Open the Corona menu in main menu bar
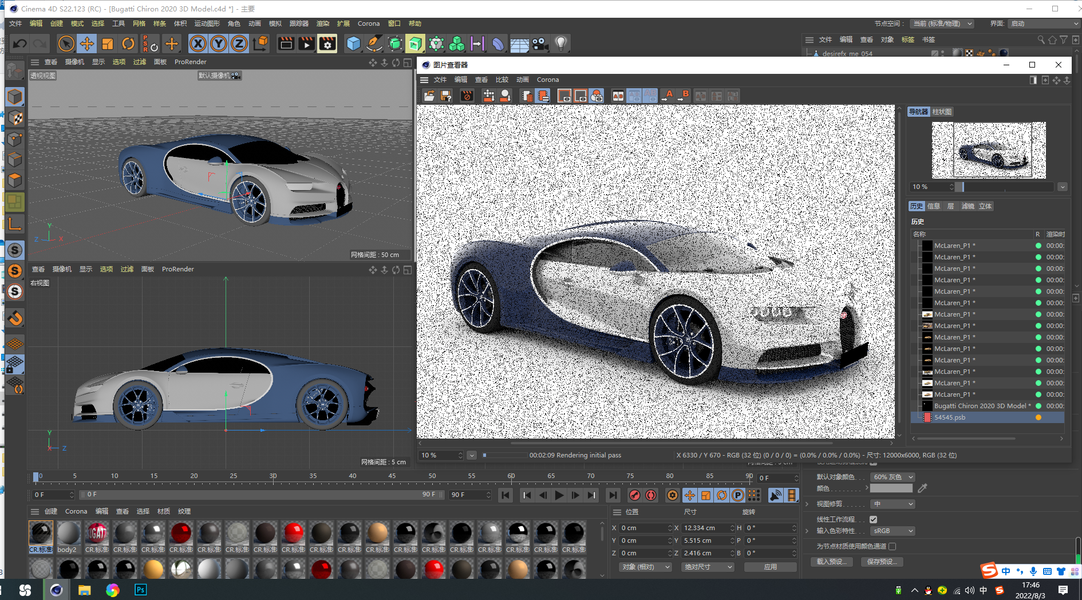 coord(368,23)
